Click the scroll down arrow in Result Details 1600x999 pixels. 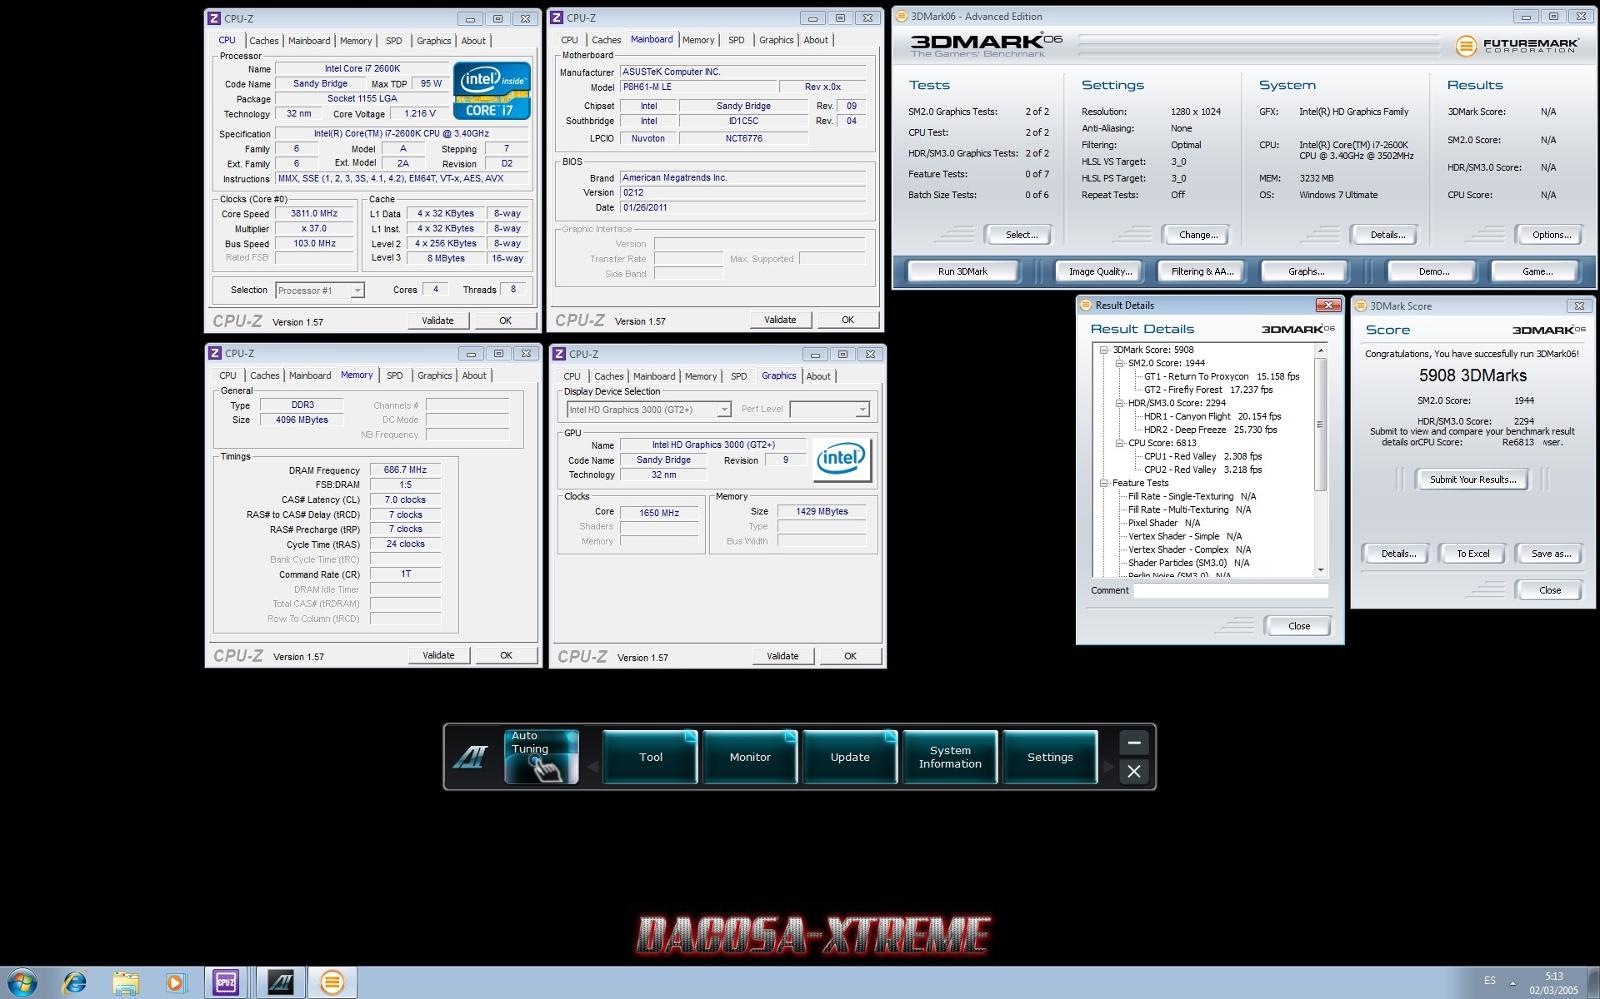click(1320, 570)
